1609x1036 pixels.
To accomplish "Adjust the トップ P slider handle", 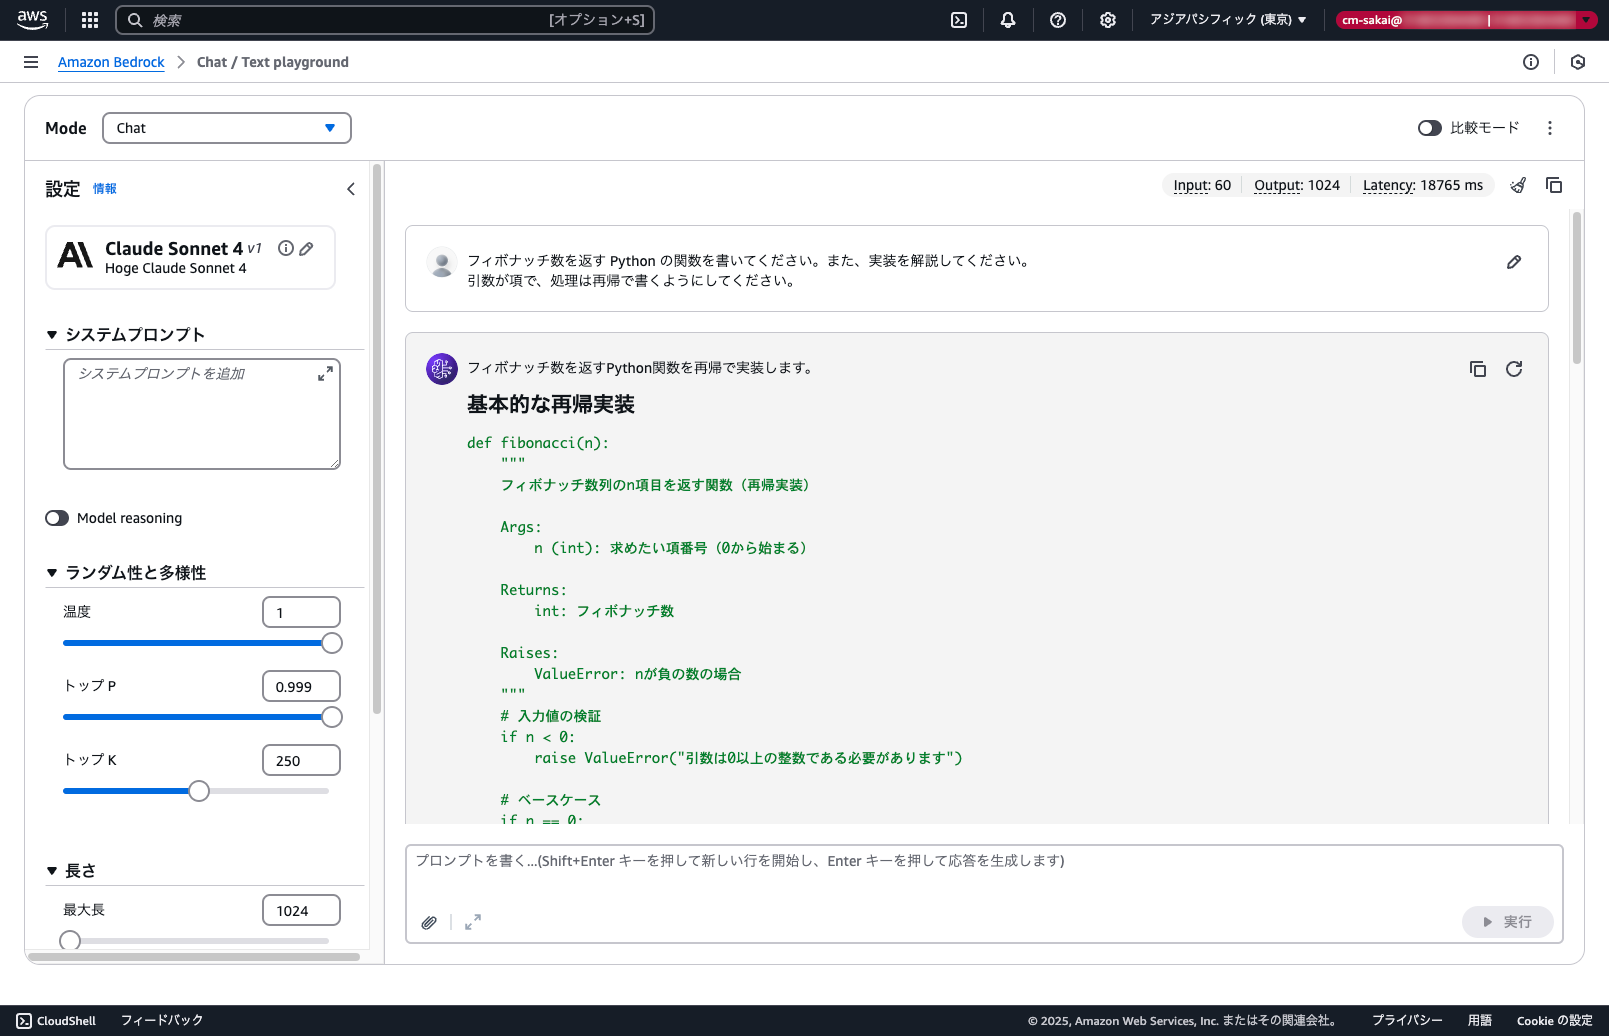I will pyautogui.click(x=332, y=717).
